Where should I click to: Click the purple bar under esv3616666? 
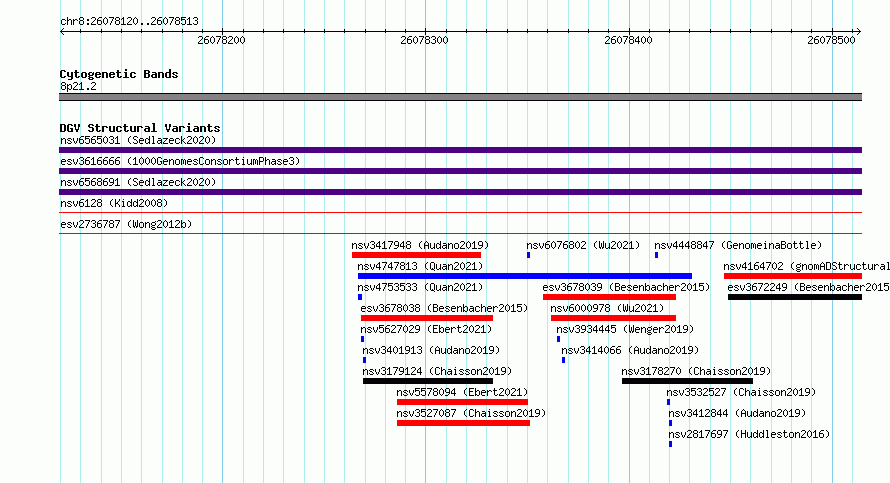[x=460, y=171]
